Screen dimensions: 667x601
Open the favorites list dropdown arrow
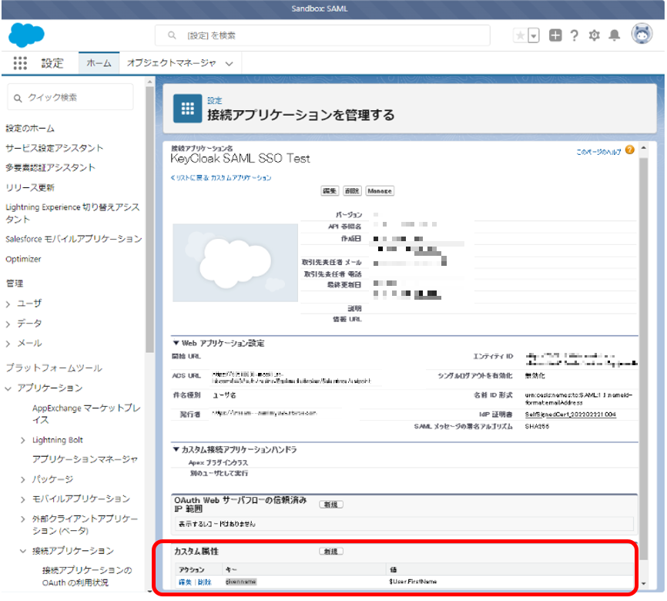coord(533,36)
